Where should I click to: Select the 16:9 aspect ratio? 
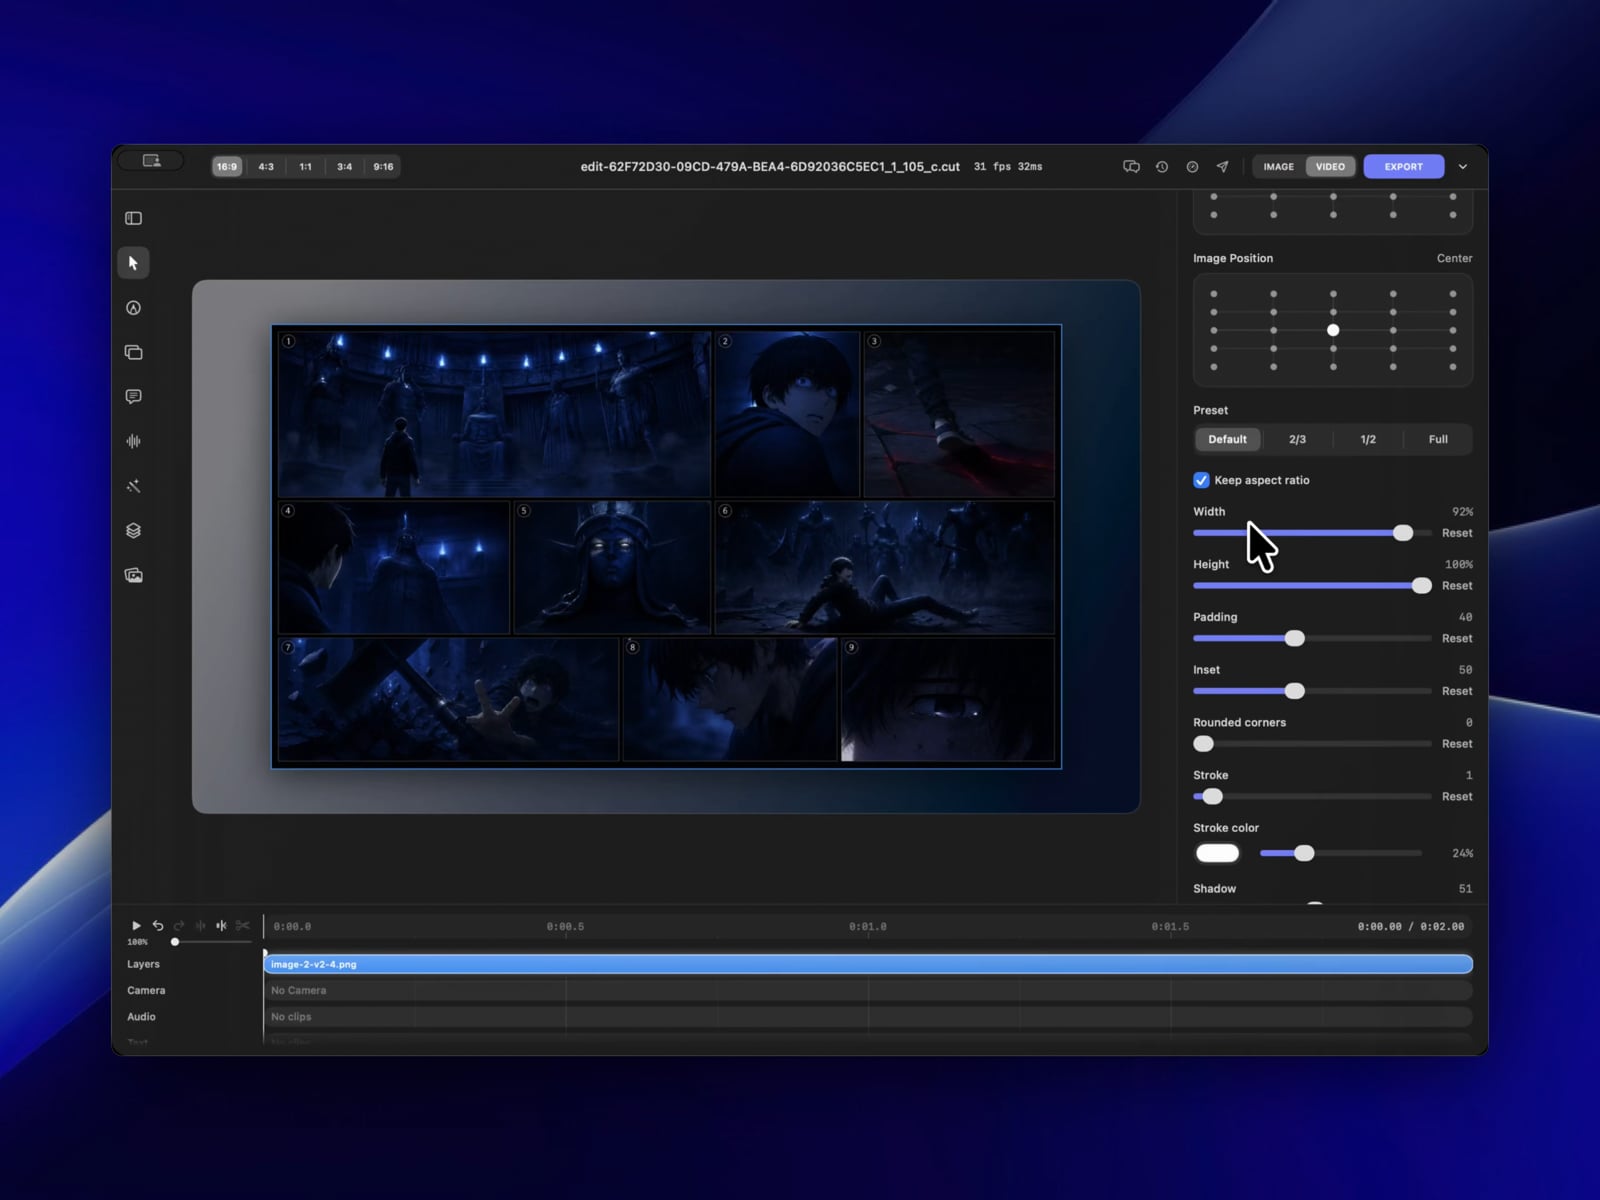coord(227,167)
